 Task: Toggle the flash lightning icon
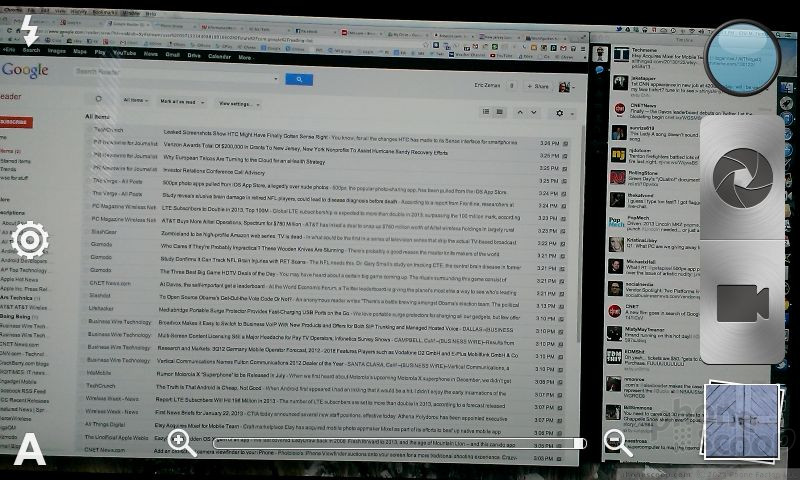(30, 30)
